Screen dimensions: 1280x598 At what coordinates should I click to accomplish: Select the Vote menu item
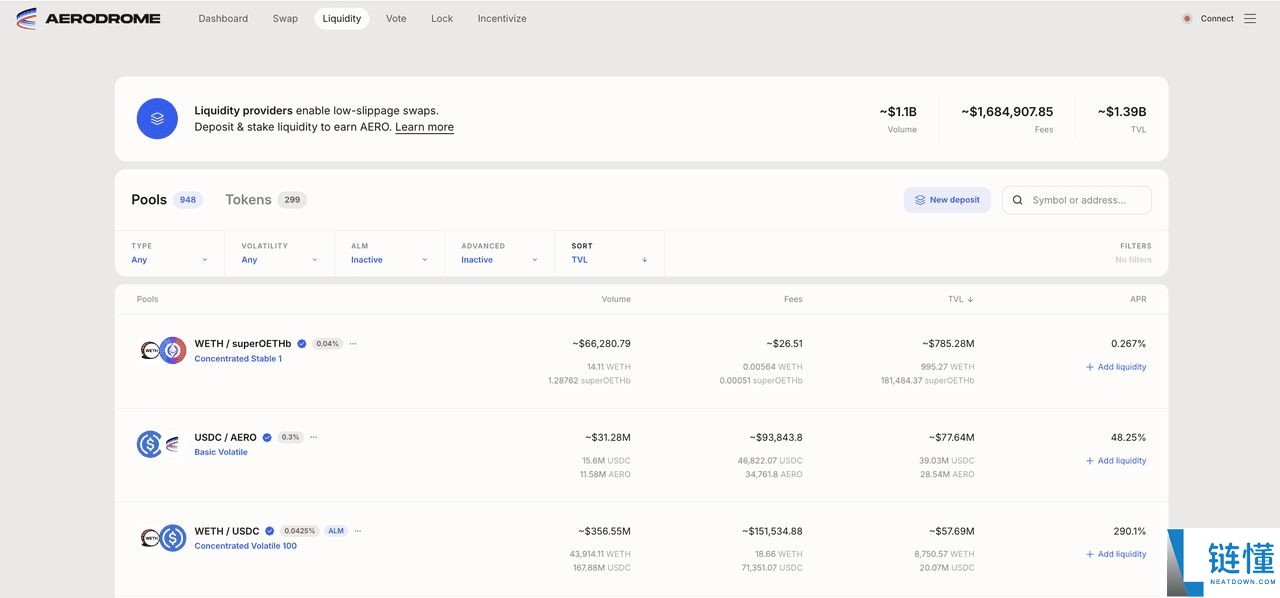pyautogui.click(x=396, y=18)
